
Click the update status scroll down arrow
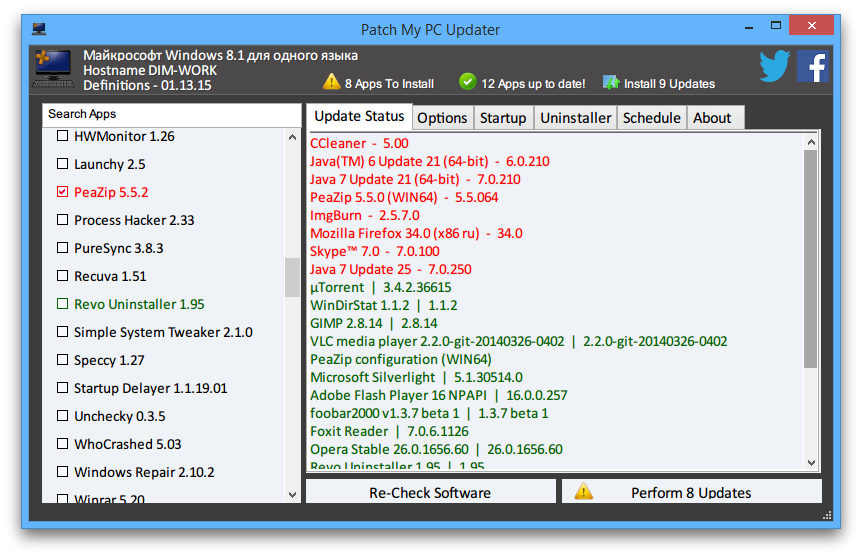click(811, 463)
